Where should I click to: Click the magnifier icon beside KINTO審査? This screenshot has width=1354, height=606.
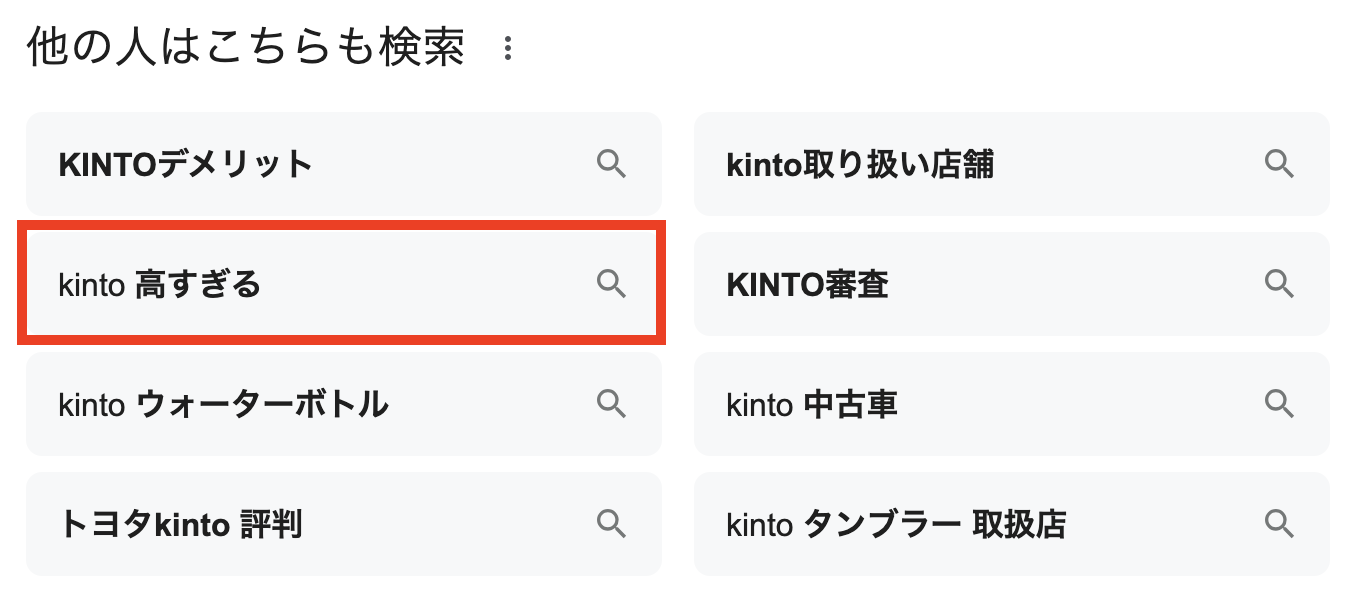pyautogui.click(x=1279, y=284)
